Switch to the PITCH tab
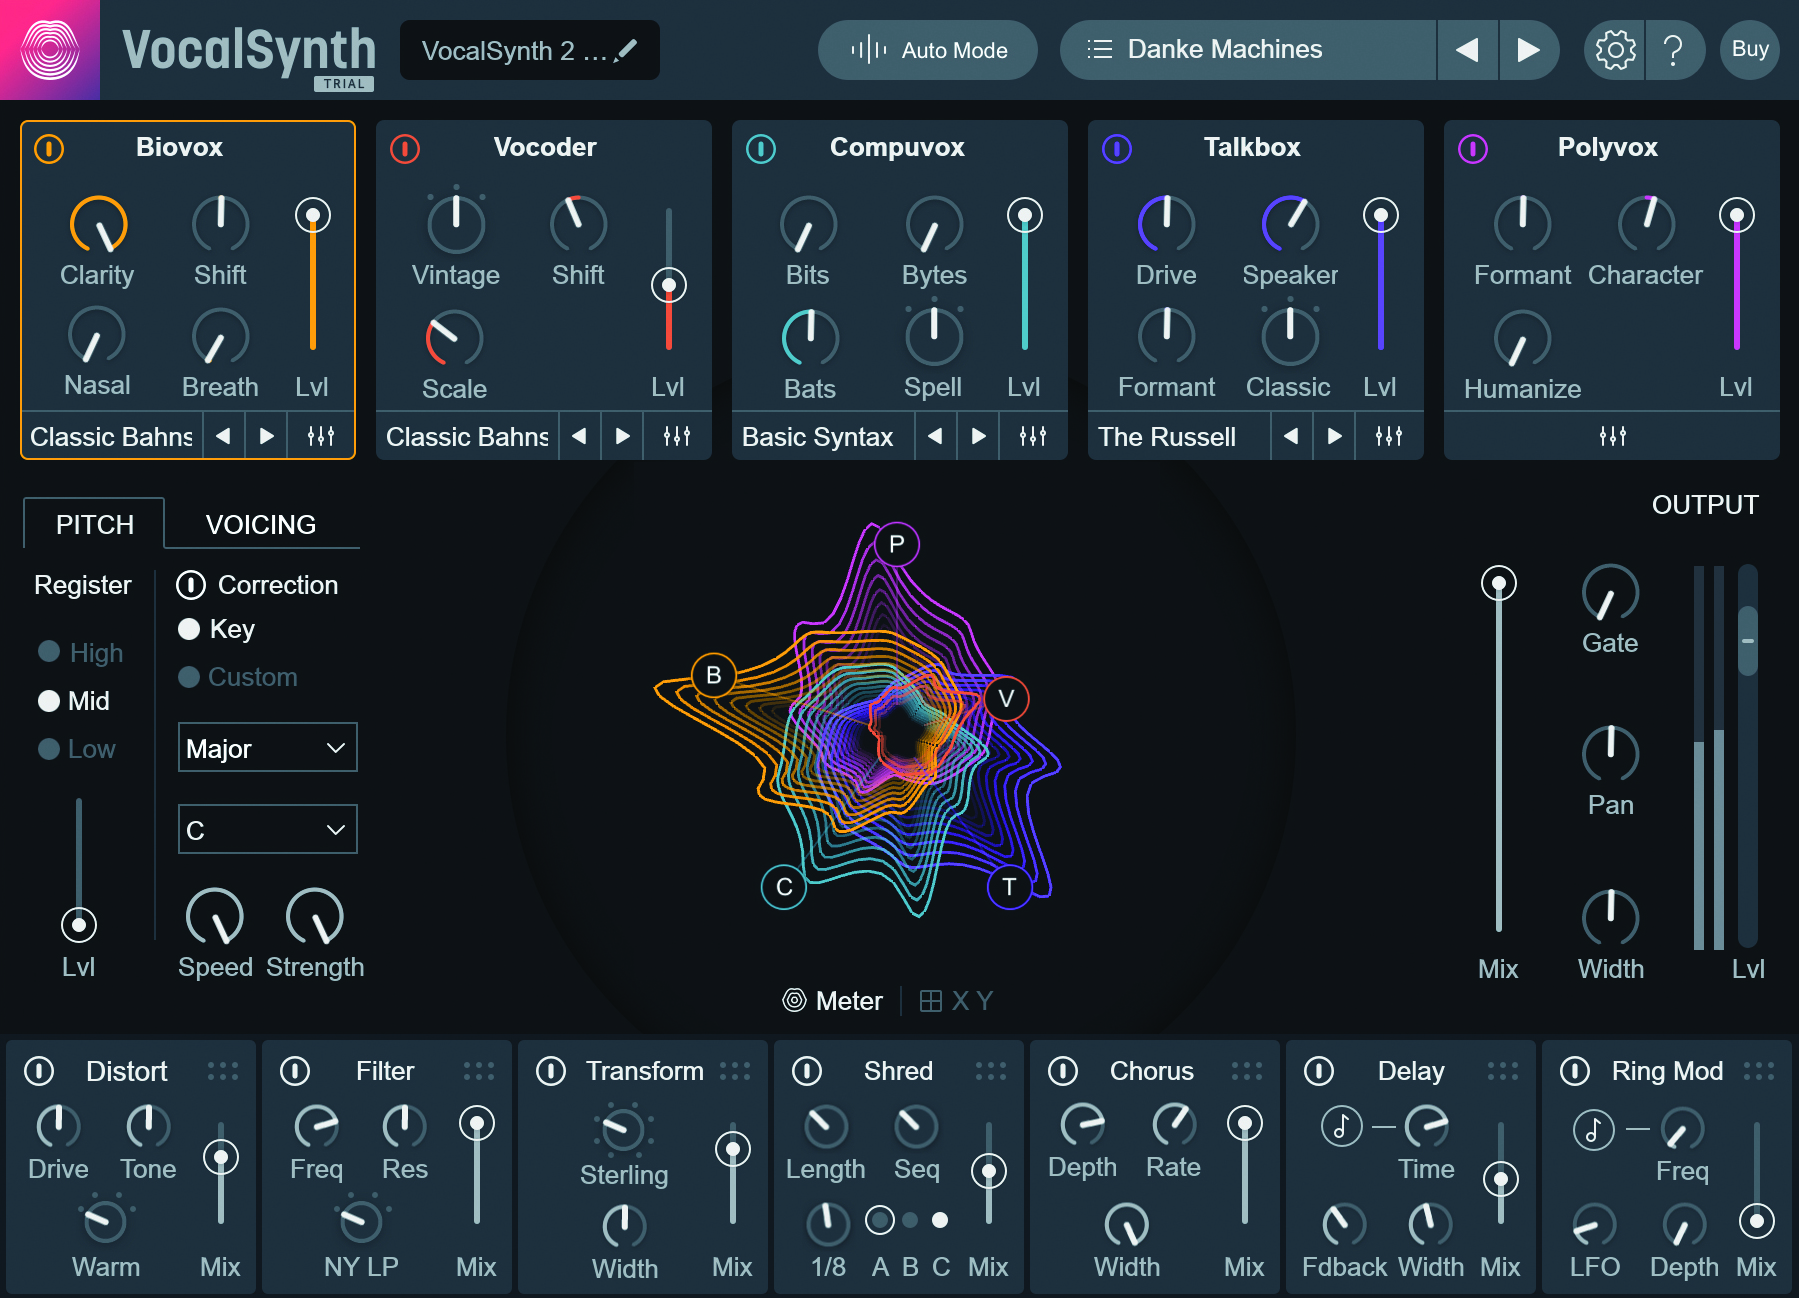1799x1298 pixels. click(x=95, y=524)
